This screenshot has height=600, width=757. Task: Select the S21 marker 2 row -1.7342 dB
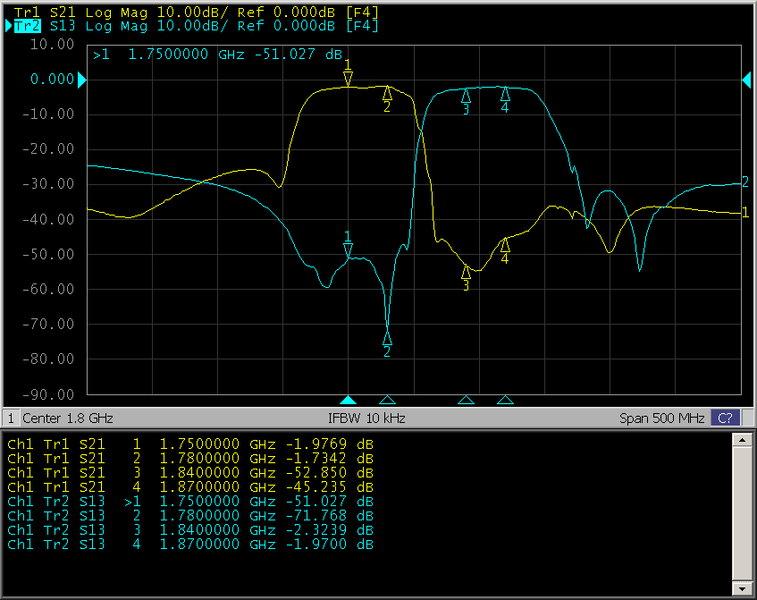click(191, 458)
